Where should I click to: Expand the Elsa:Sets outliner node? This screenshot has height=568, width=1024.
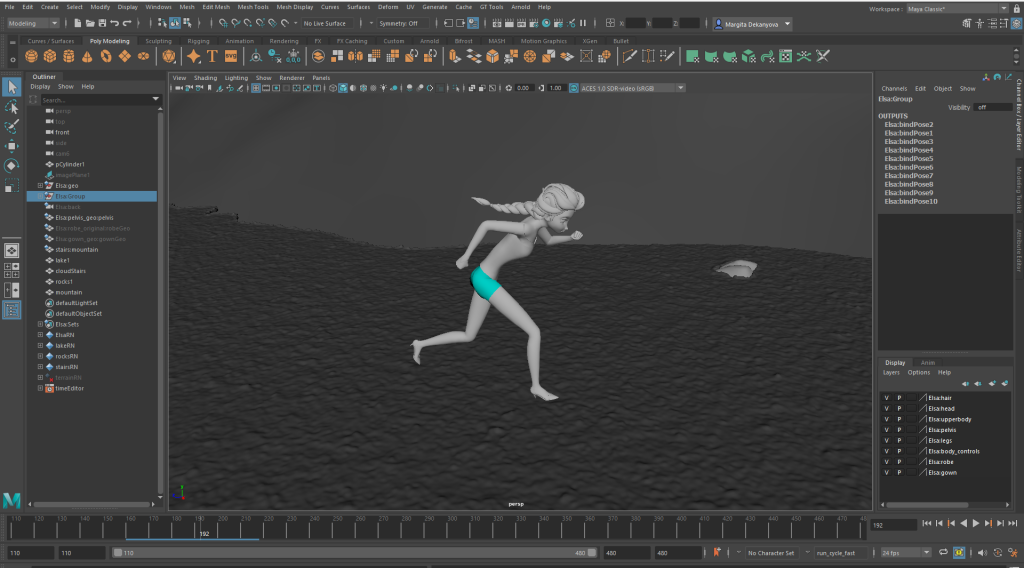[40, 324]
